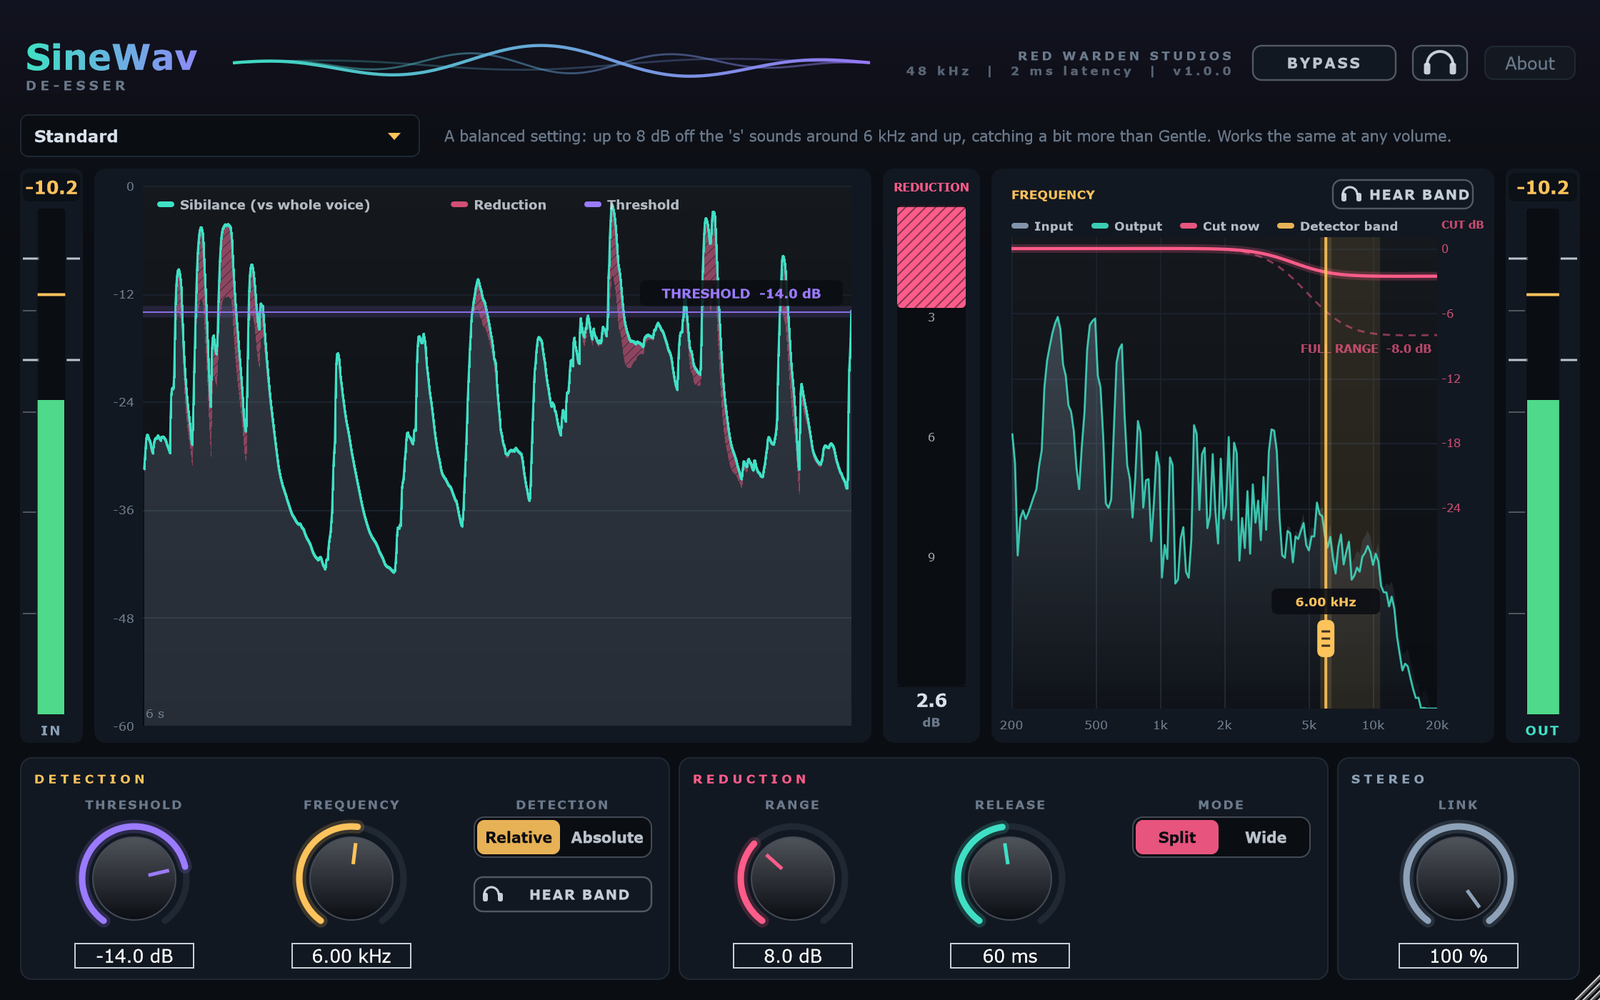Click the Detection Frequency knob
The height and width of the screenshot is (1000, 1600).
click(351, 877)
